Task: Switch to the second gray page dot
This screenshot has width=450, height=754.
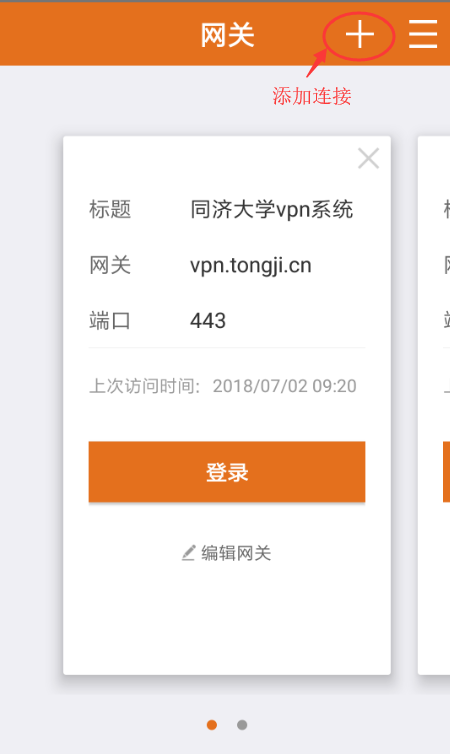Action: coord(242,725)
